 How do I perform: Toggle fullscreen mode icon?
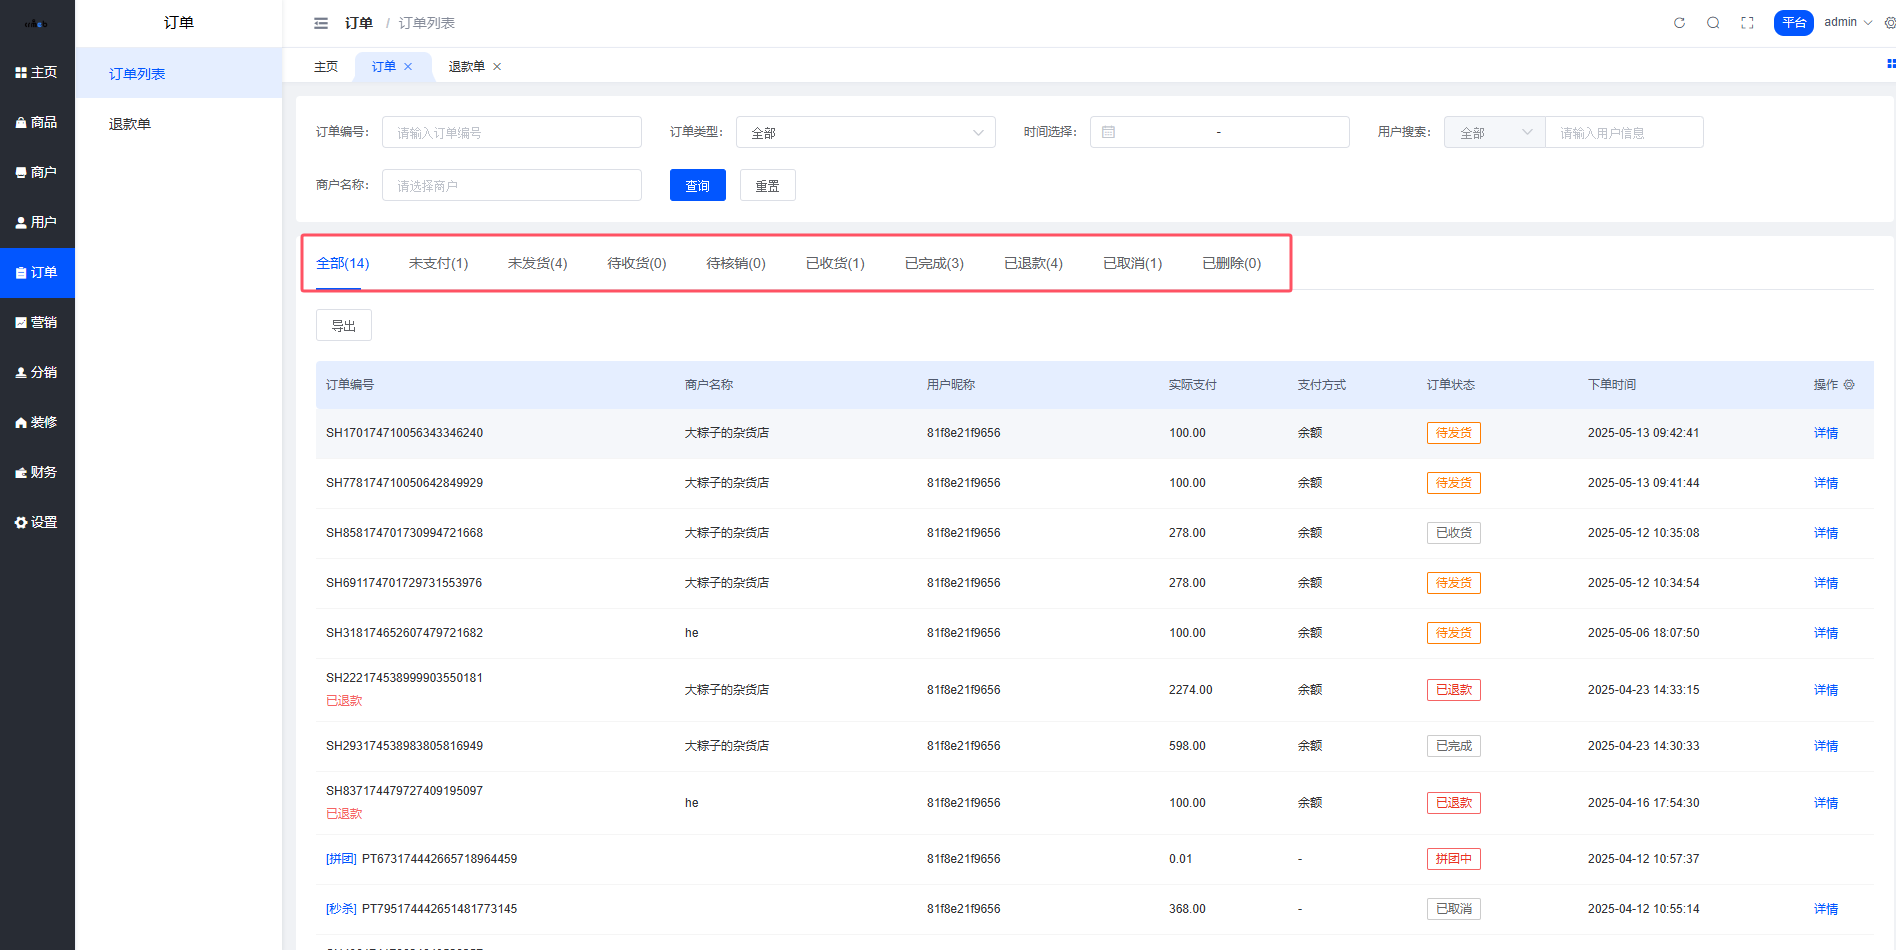1747,23
